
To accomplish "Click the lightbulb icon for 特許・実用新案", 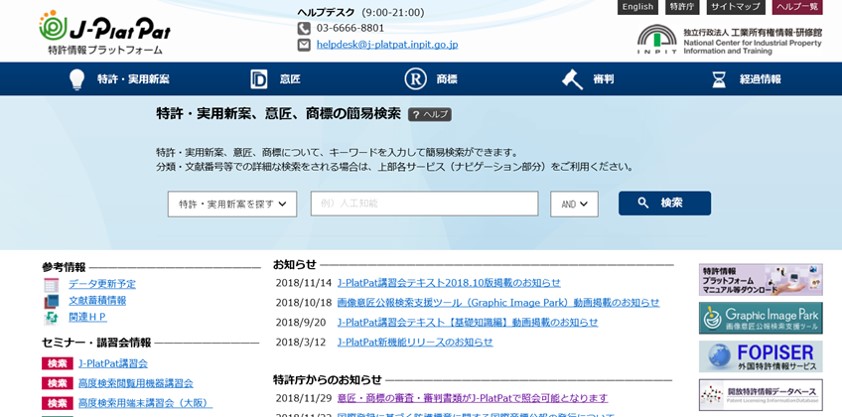I will [x=77, y=79].
